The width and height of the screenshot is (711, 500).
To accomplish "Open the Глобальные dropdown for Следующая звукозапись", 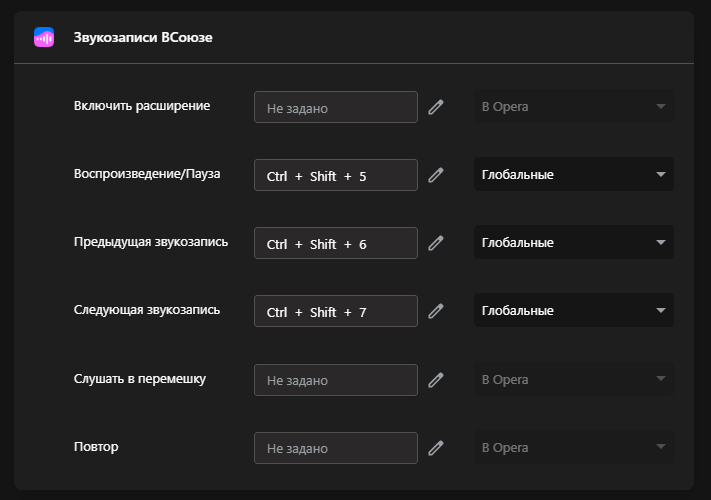I will click(574, 310).
